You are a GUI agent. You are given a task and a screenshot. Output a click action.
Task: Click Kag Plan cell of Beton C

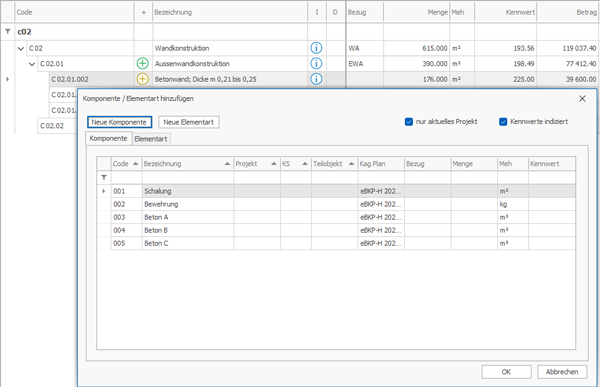381,243
